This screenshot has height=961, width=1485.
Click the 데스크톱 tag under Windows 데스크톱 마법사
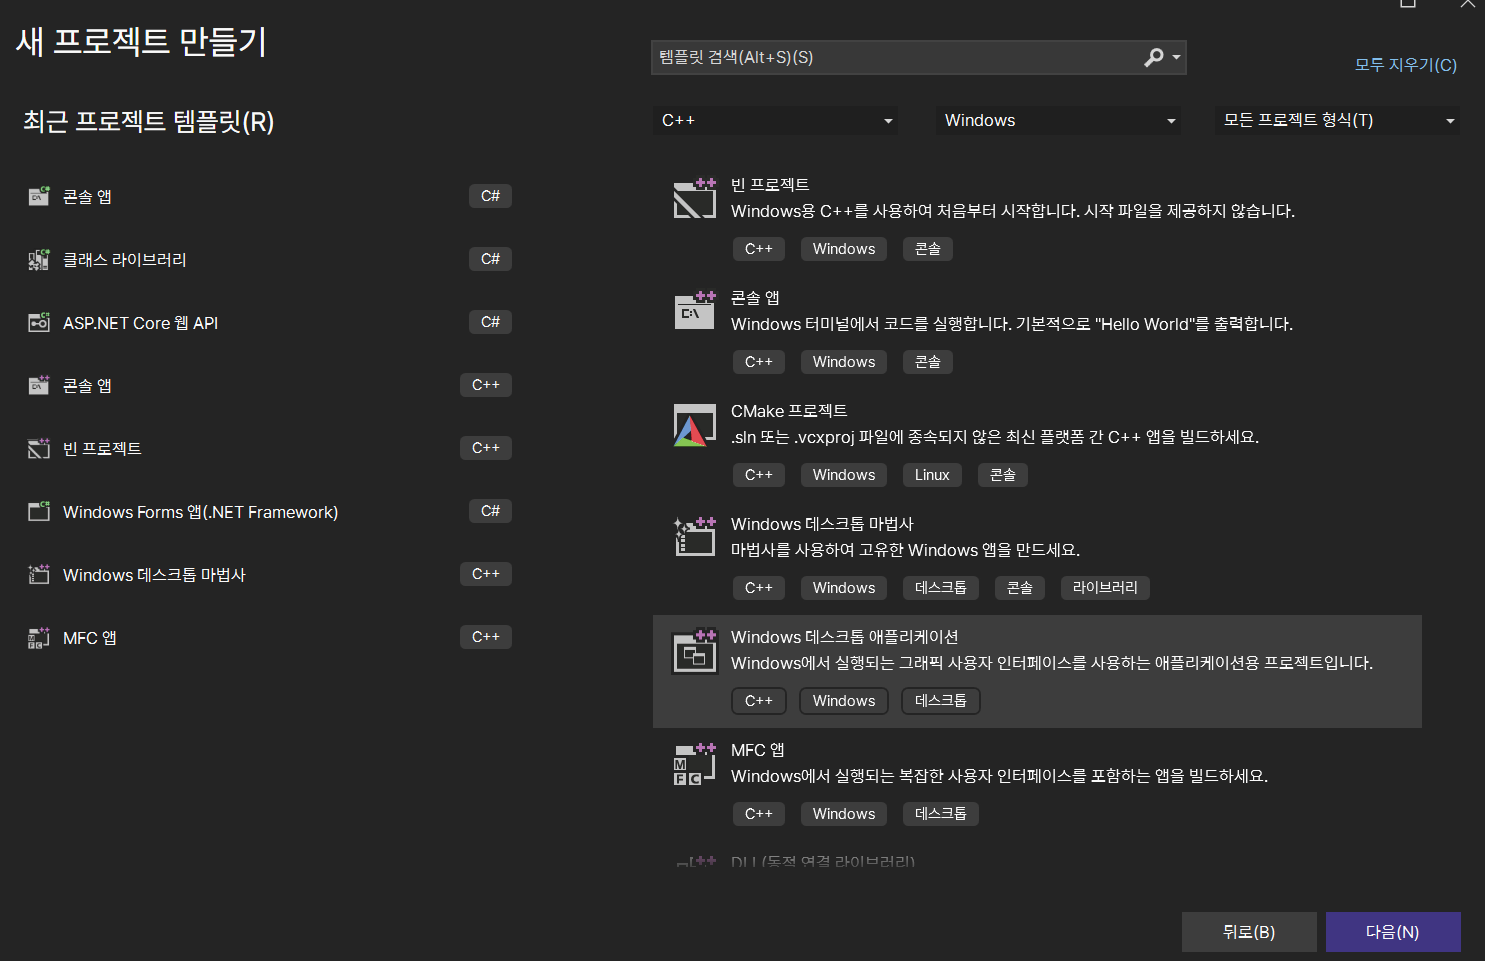[x=941, y=588]
